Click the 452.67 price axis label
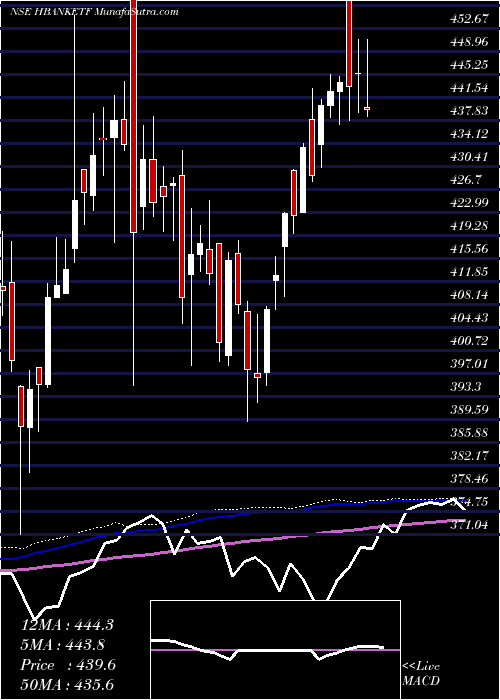Screen dimensions: 500x700 coord(468,18)
